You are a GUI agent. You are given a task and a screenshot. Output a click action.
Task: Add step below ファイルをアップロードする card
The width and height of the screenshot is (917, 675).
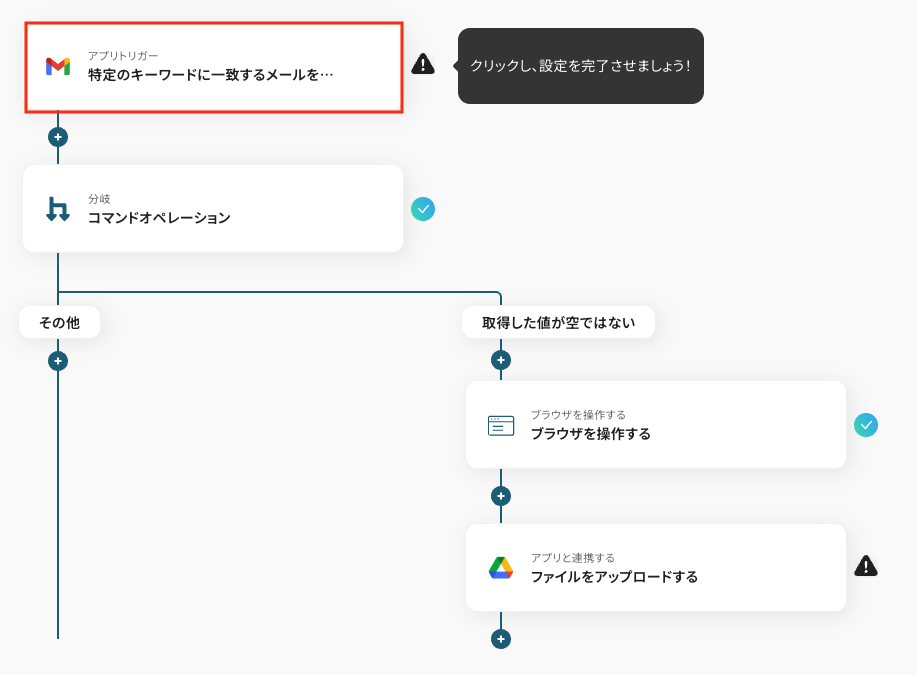[501, 639]
